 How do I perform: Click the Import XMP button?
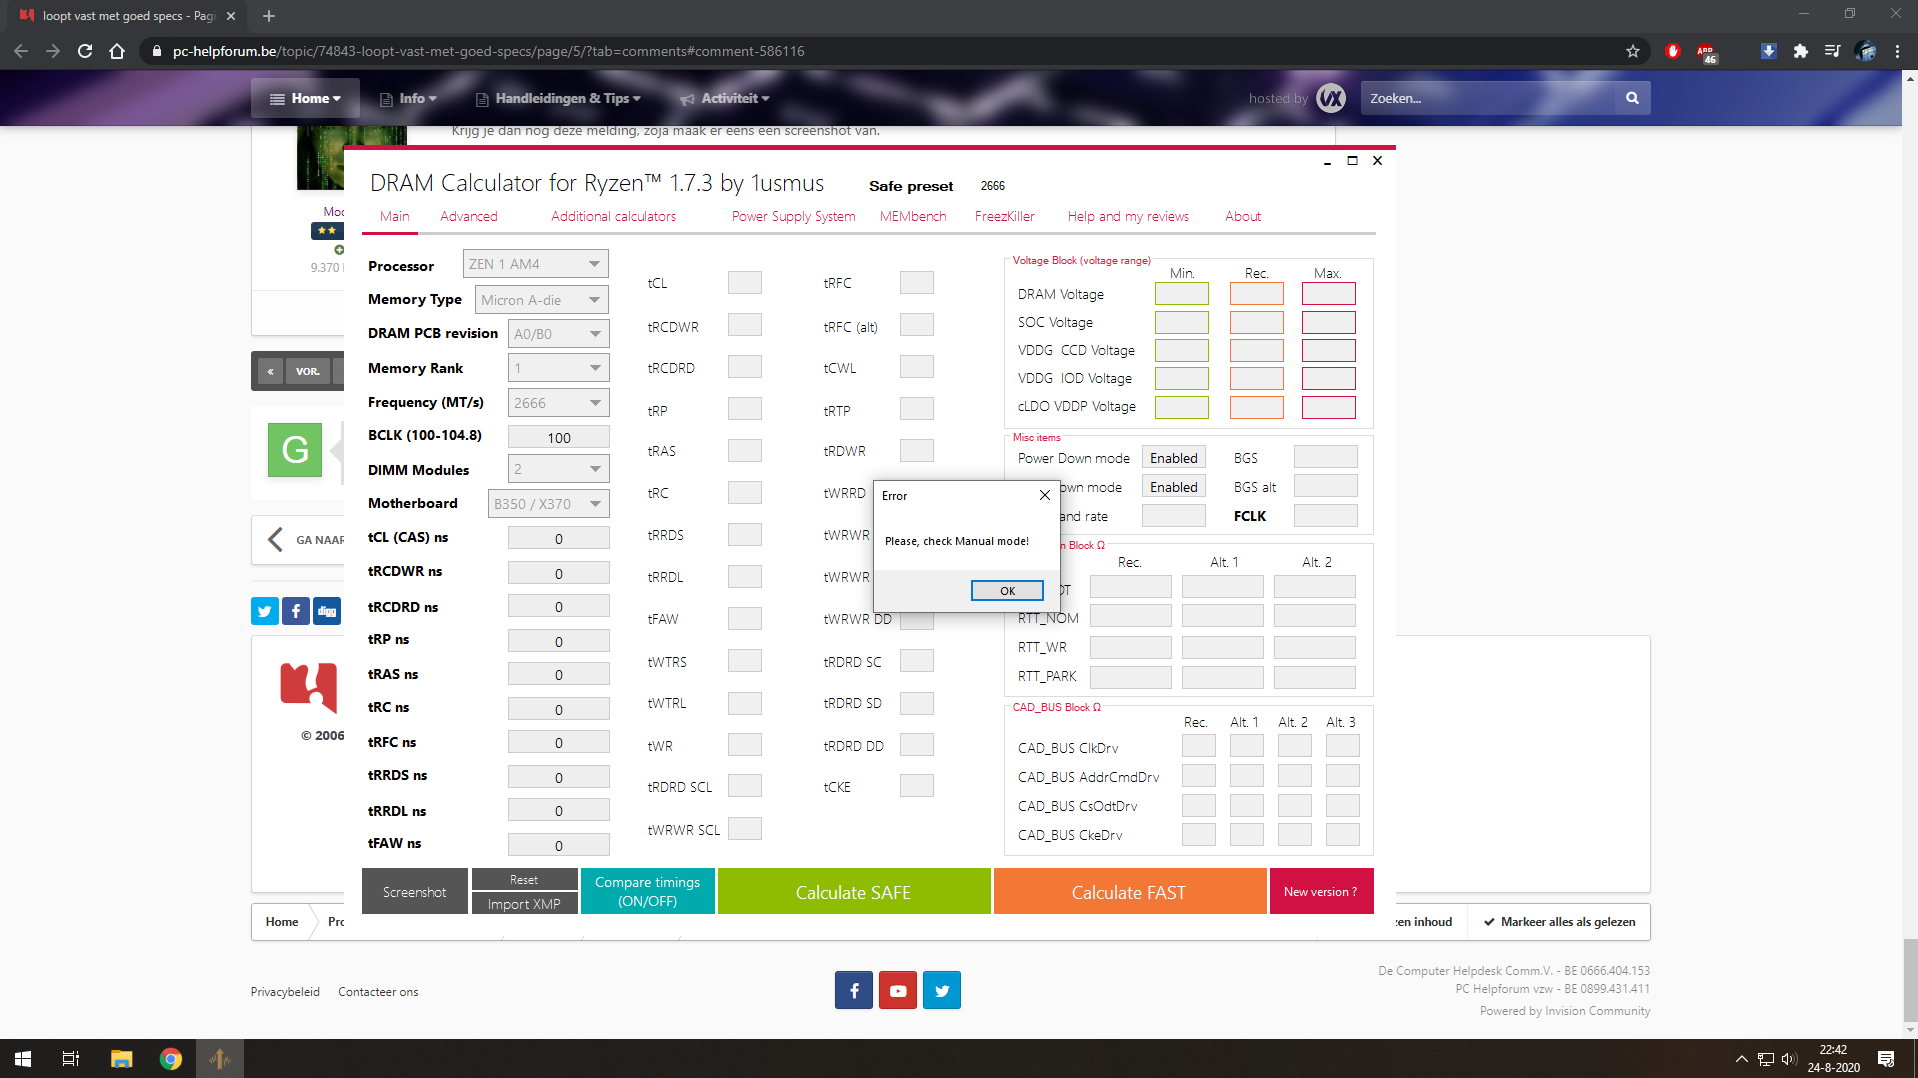pos(524,903)
